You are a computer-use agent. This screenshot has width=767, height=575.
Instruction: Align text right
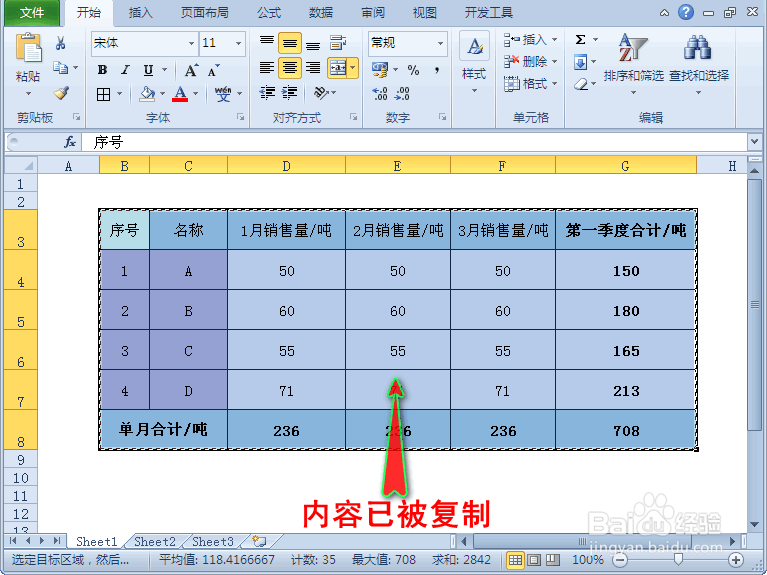coord(313,68)
